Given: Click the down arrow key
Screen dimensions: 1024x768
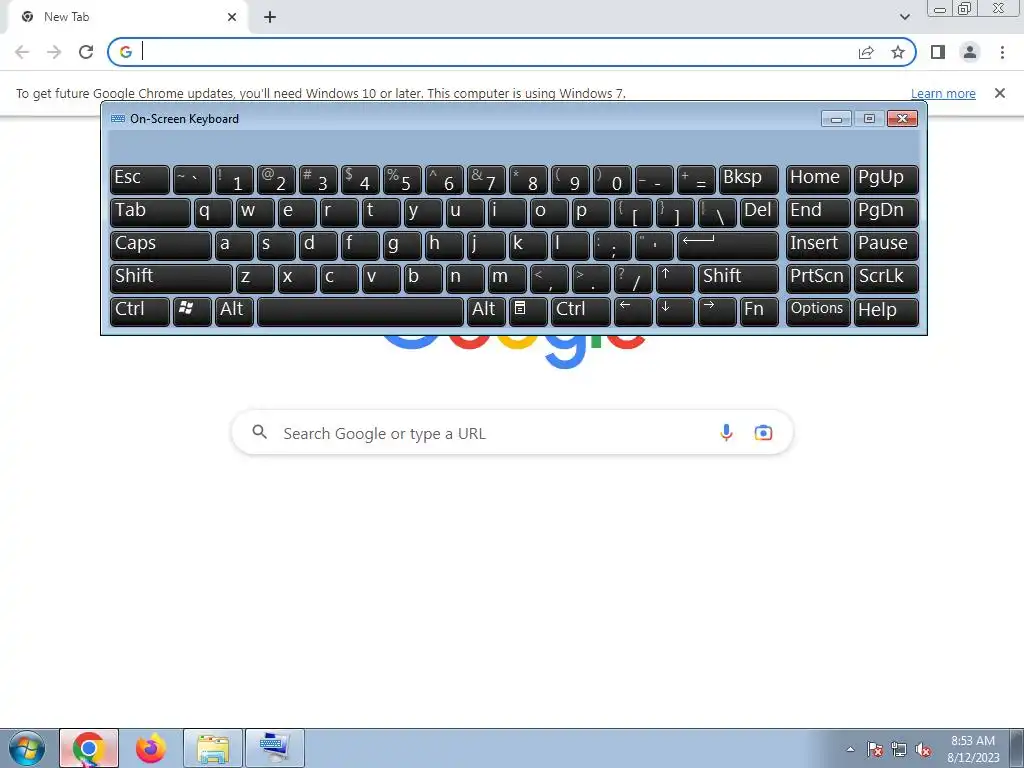Looking at the screenshot, I should click(675, 311).
